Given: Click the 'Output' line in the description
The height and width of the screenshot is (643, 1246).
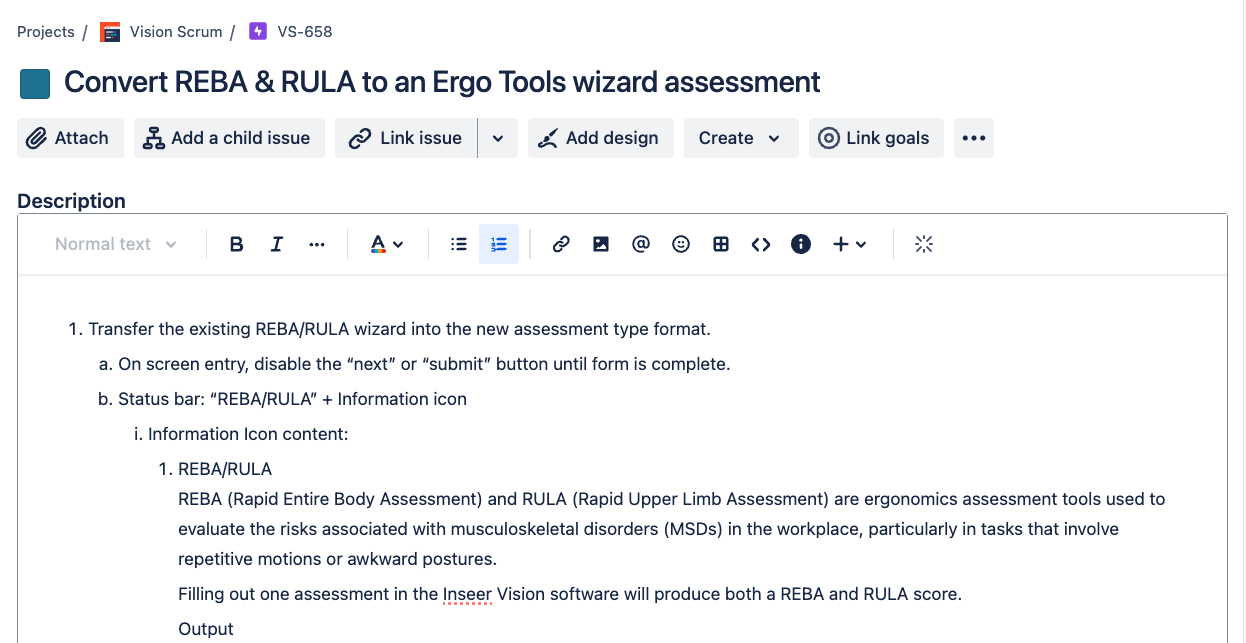Looking at the screenshot, I should tap(206, 629).
